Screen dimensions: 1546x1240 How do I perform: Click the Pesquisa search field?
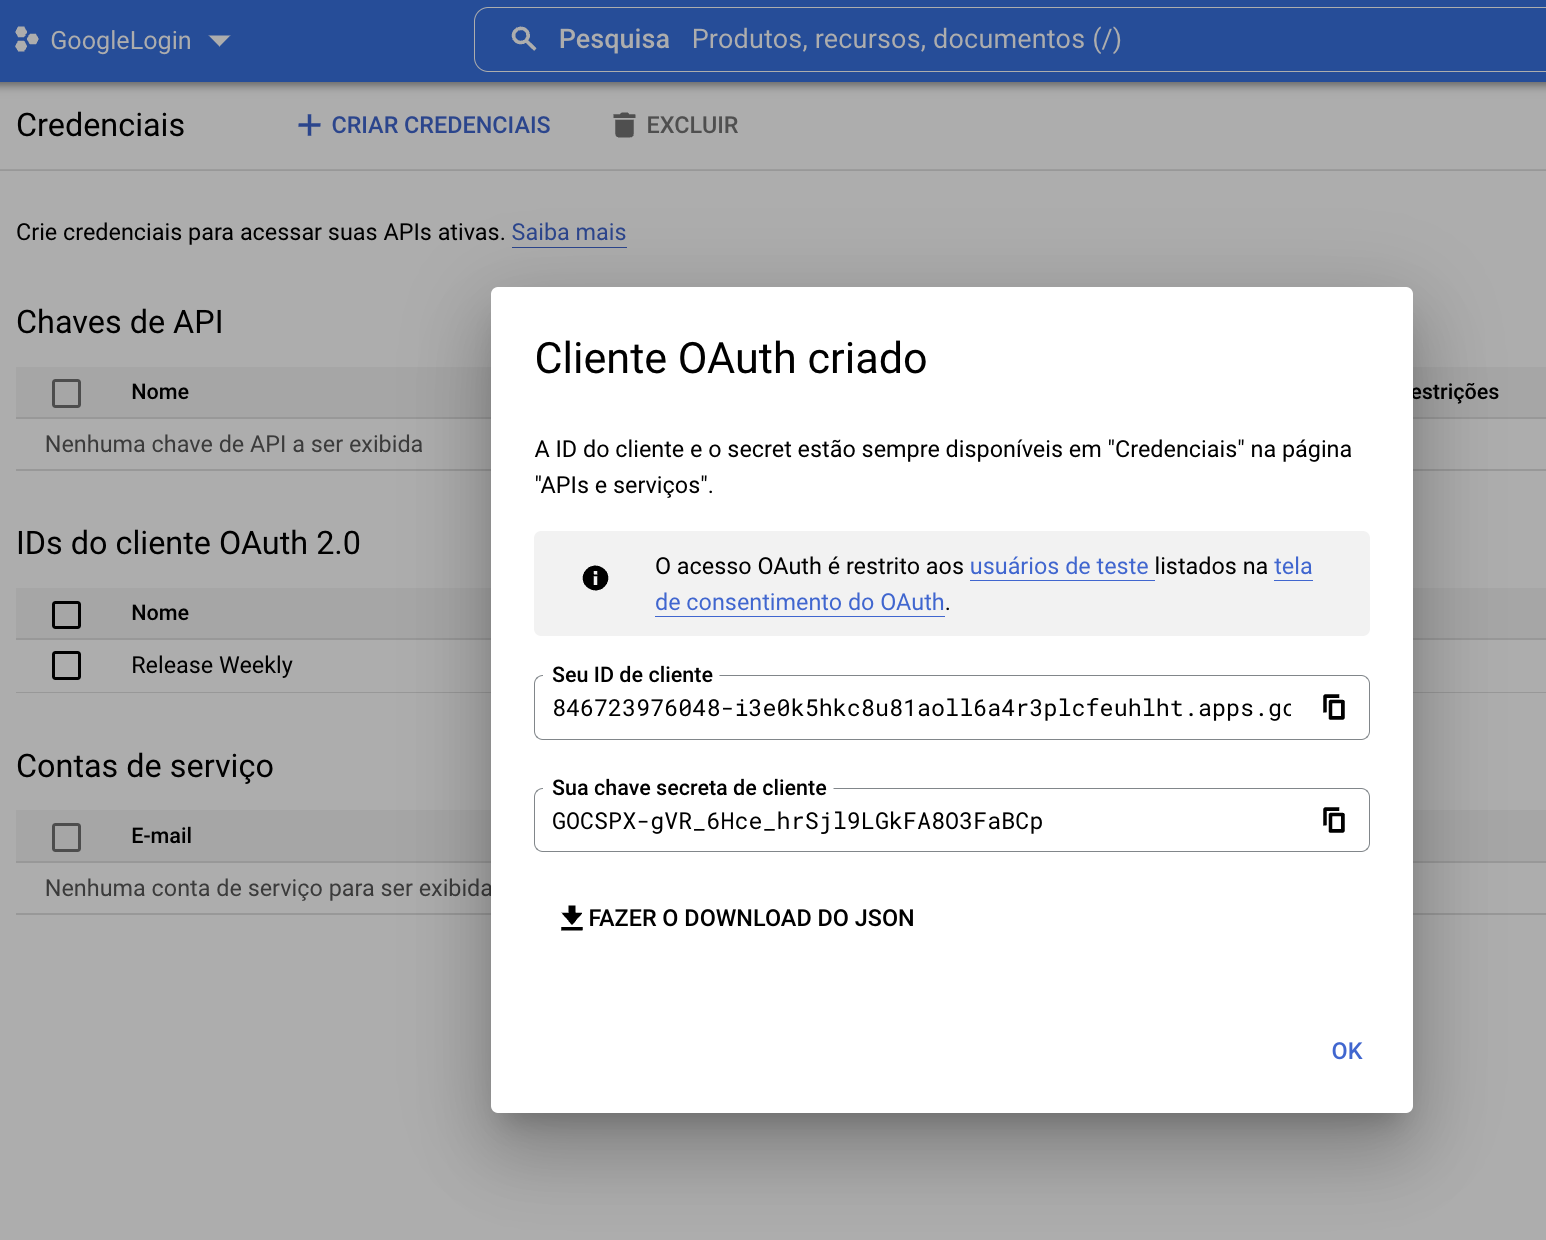[1010, 39]
